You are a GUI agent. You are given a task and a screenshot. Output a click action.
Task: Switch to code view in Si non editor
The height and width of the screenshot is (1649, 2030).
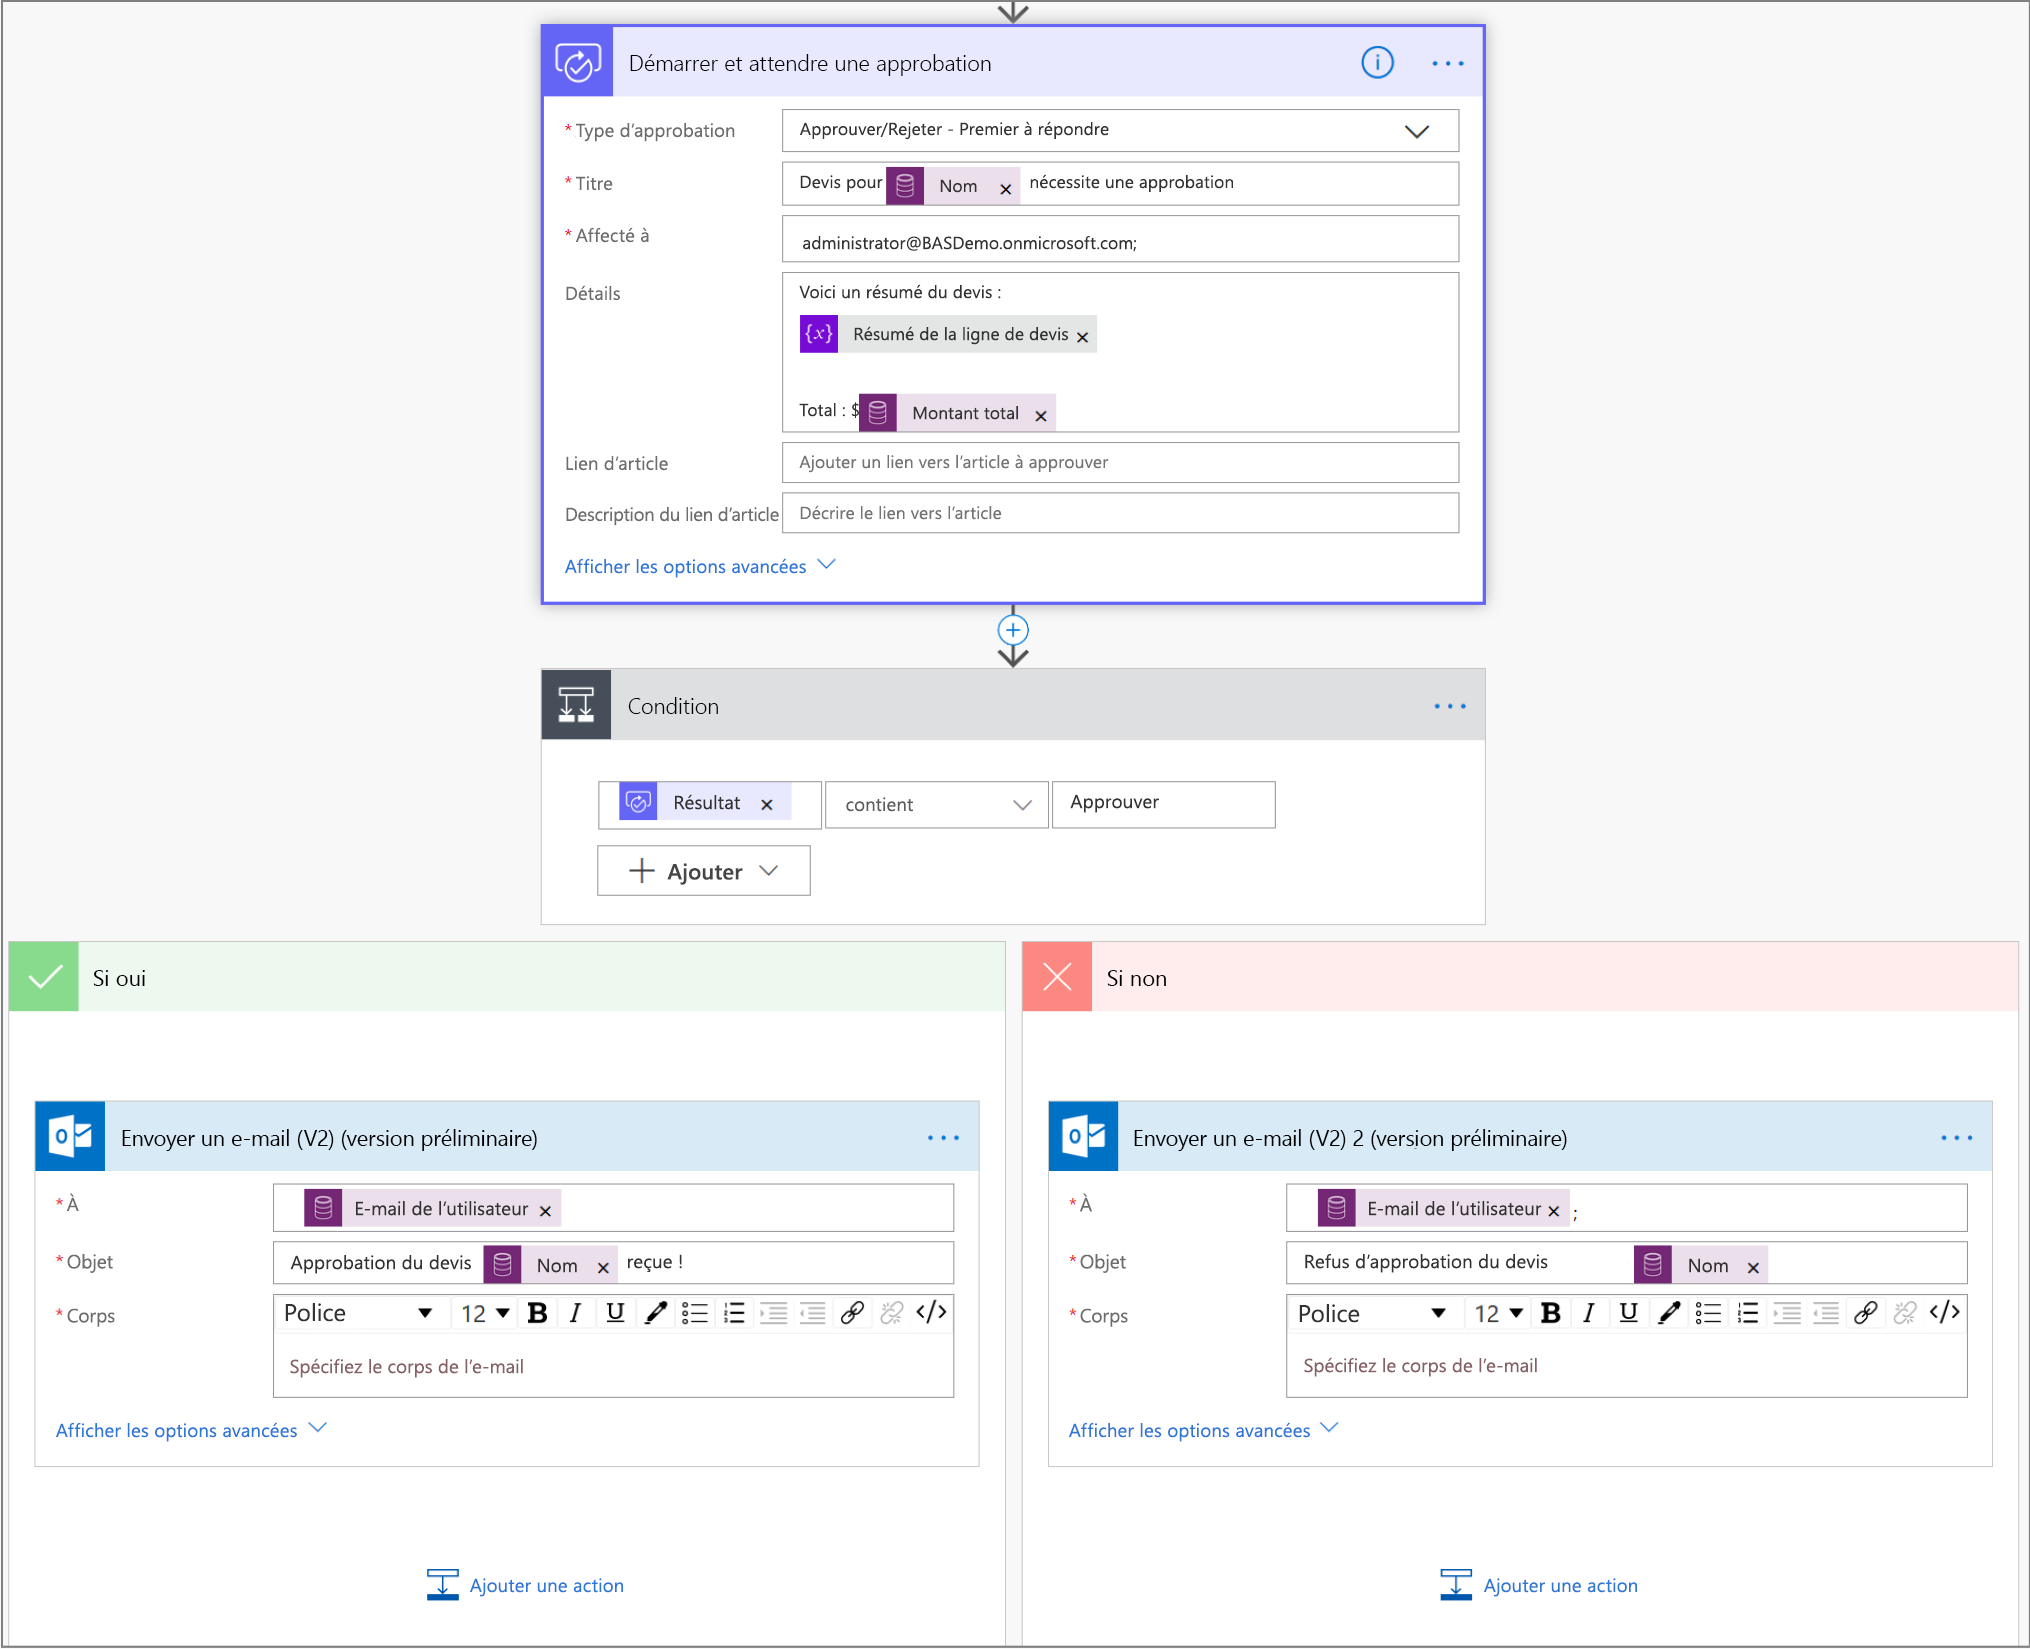click(1944, 1312)
